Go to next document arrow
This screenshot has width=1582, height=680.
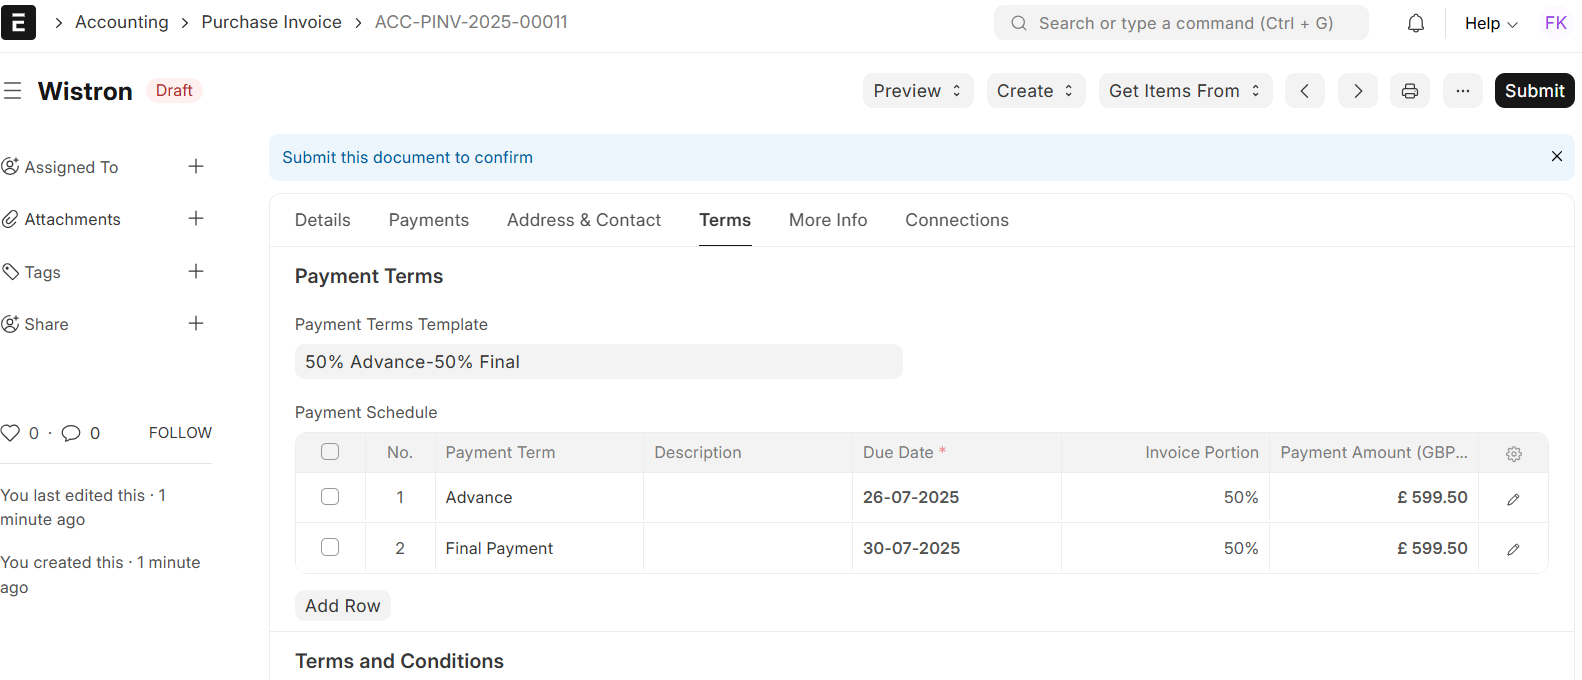(1357, 91)
